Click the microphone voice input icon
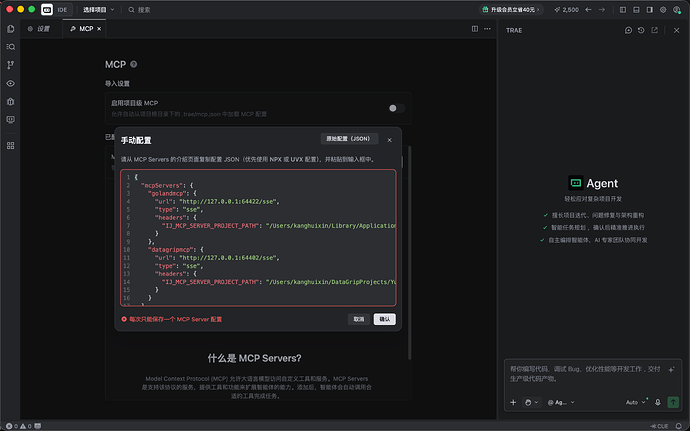The height and width of the screenshot is (431, 690). tap(658, 402)
